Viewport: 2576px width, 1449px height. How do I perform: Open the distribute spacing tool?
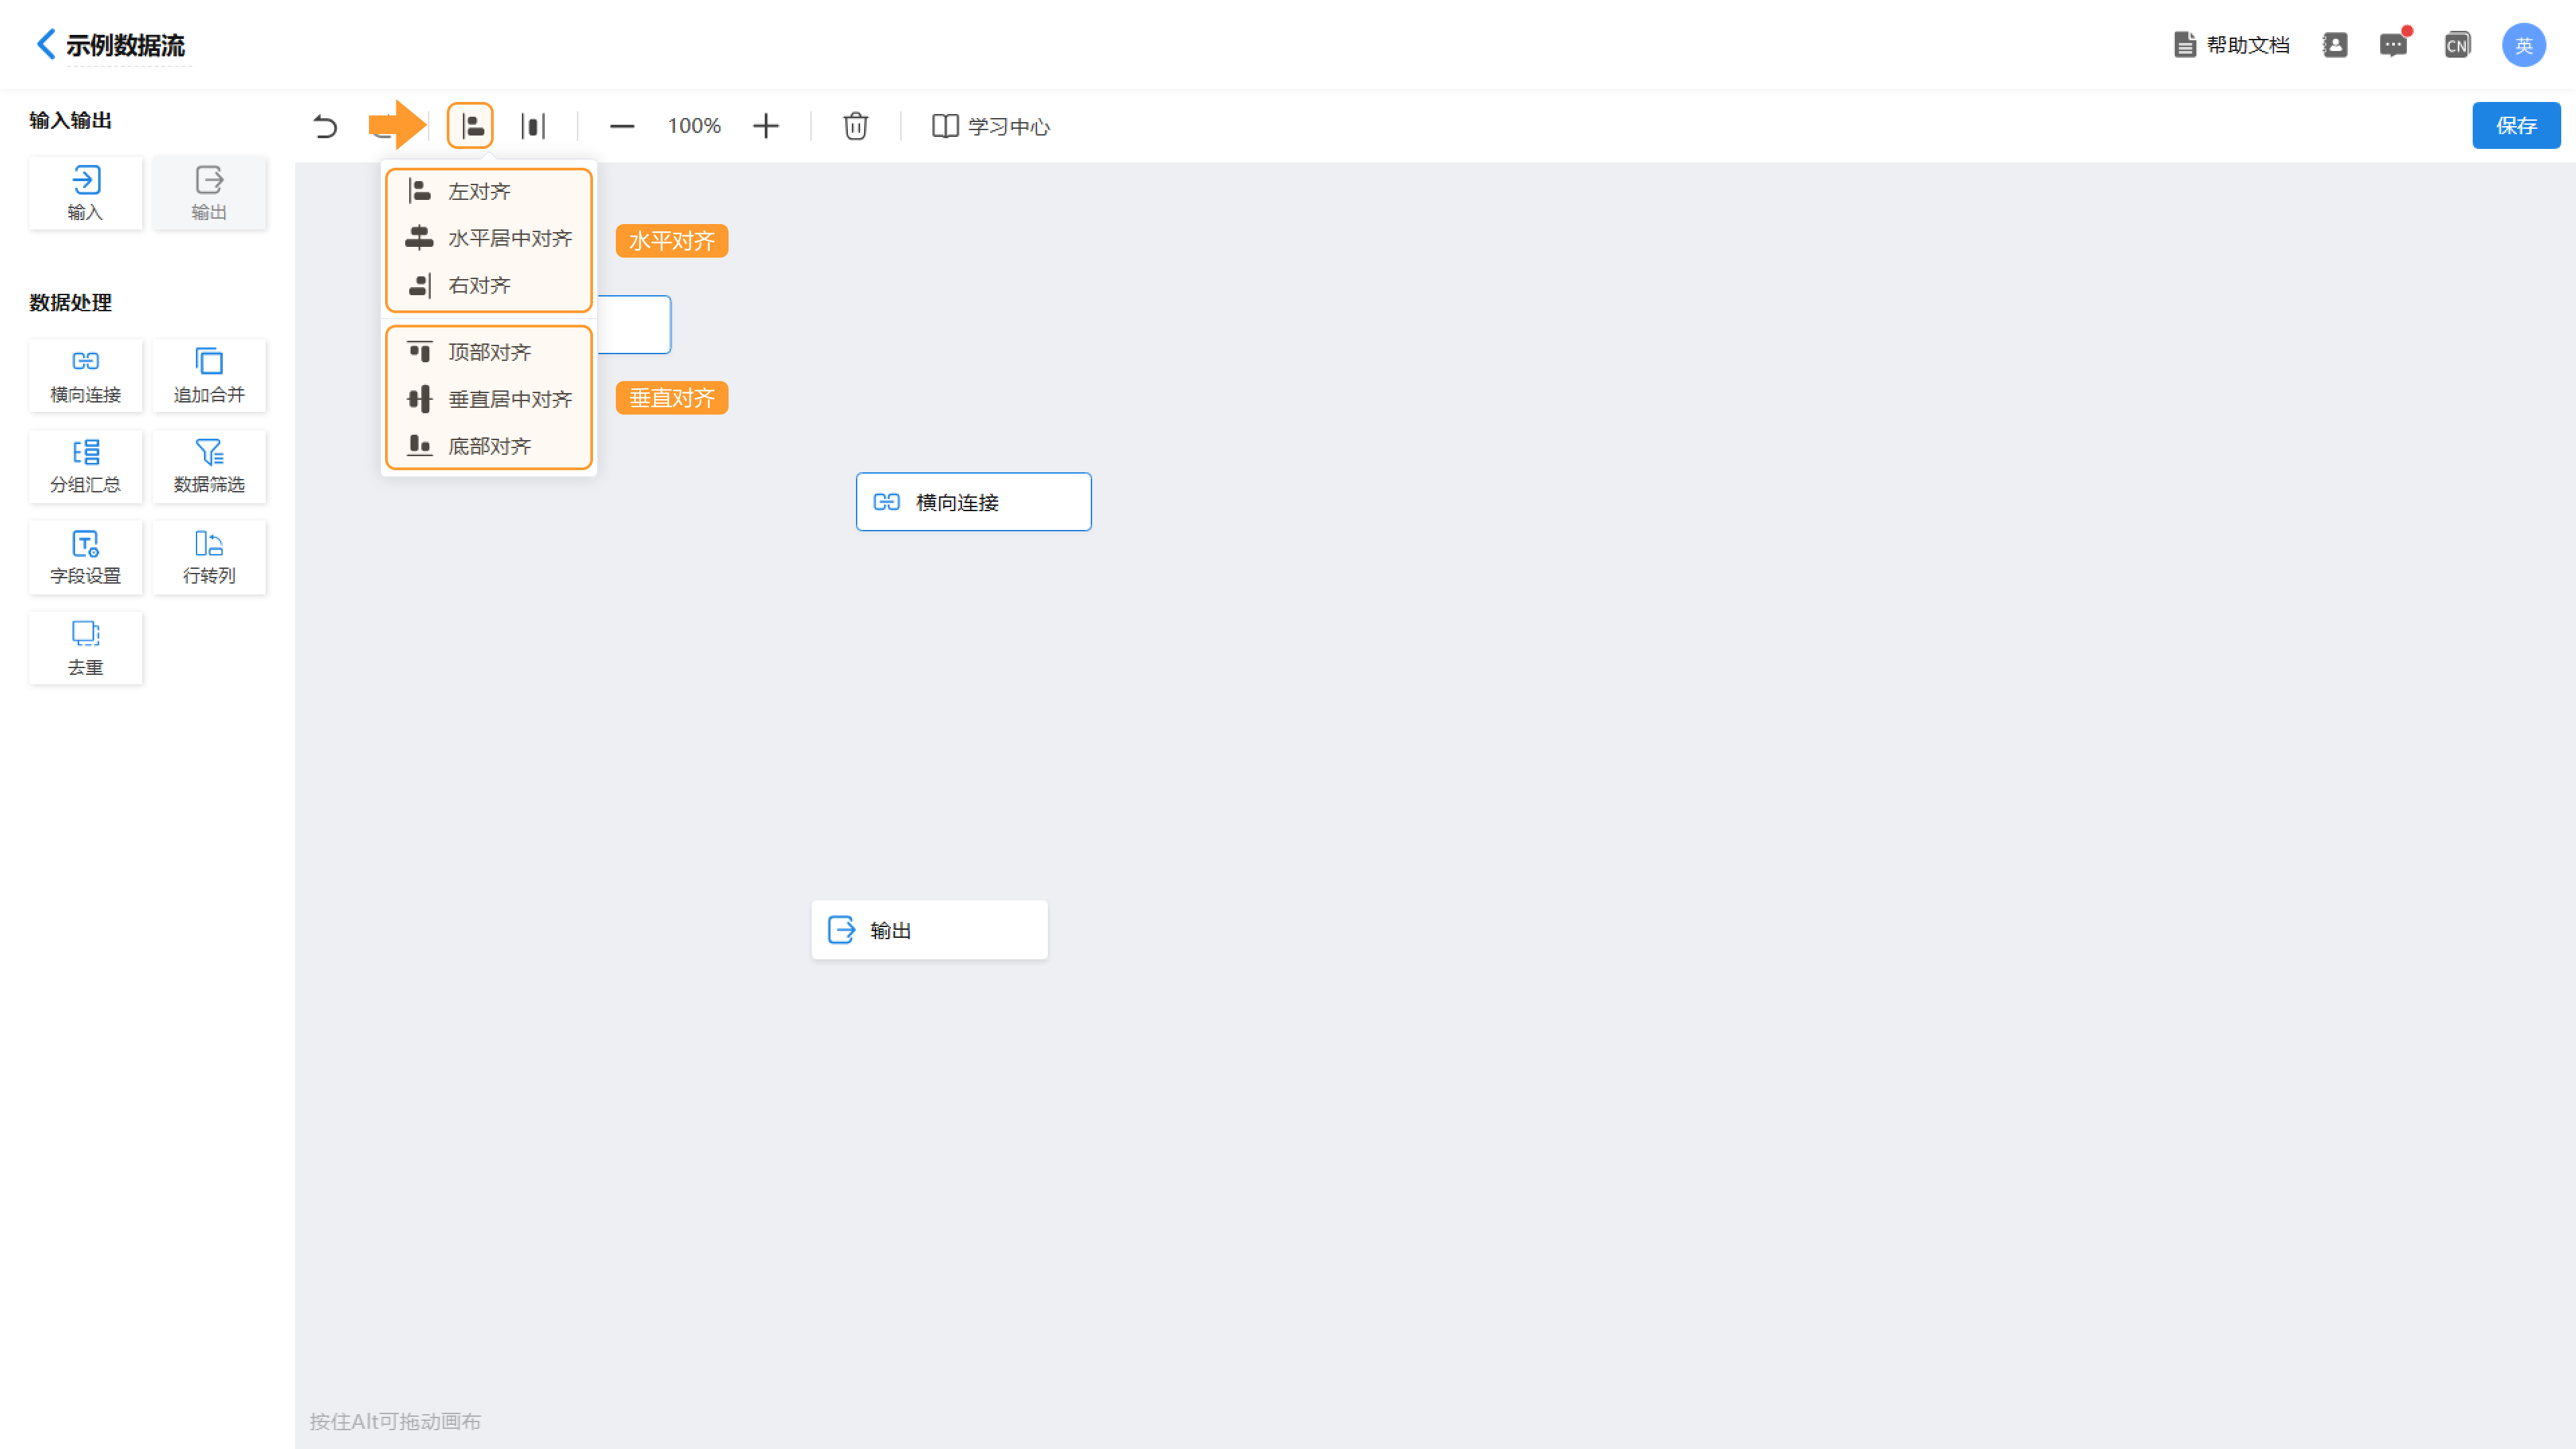[533, 126]
